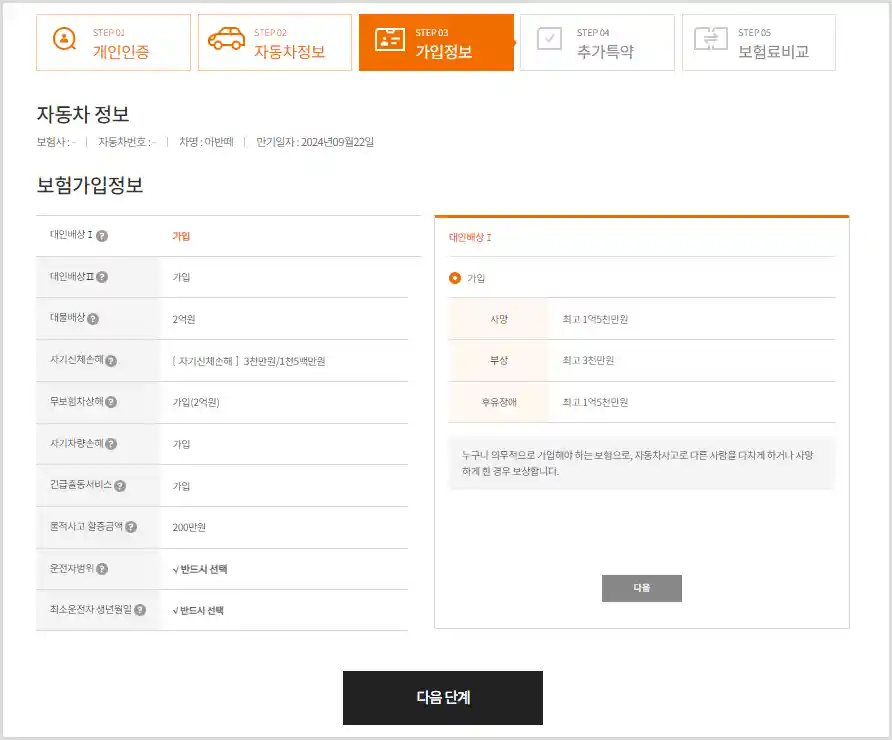Select the 대인배상II row value 가입

click(x=181, y=278)
